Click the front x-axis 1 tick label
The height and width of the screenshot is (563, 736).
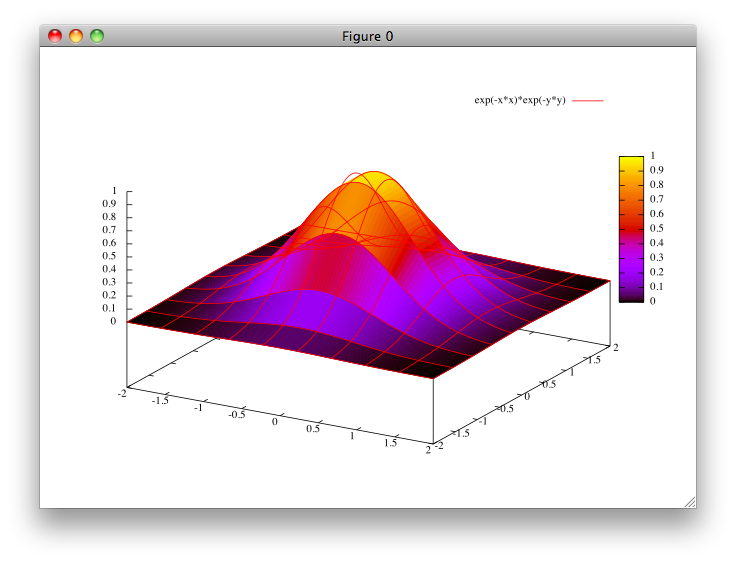(x=352, y=437)
